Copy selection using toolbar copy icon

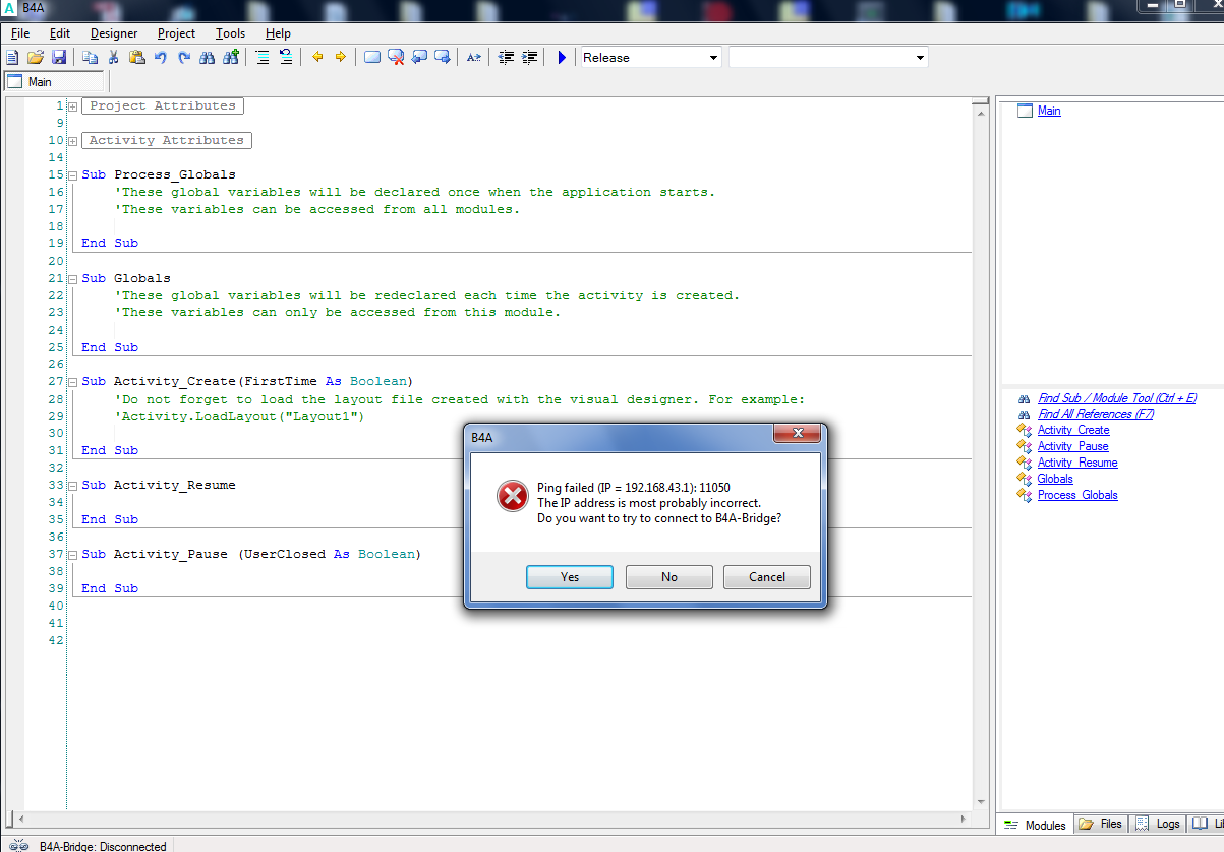coord(90,58)
